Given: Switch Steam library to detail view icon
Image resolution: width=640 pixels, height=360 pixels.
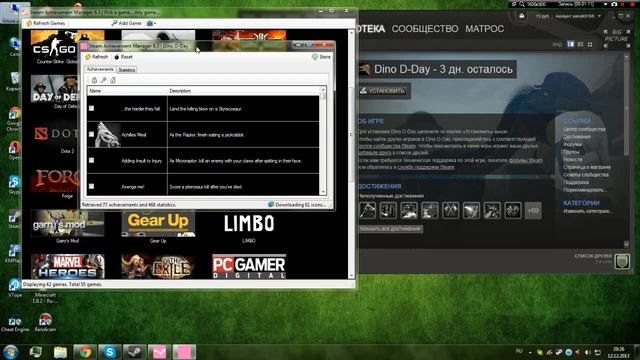Looking at the screenshot, I should 570,44.
